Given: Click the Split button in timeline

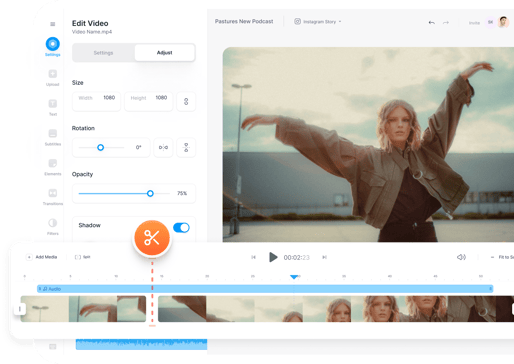Looking at the screenshot, I should click(83, 257).
